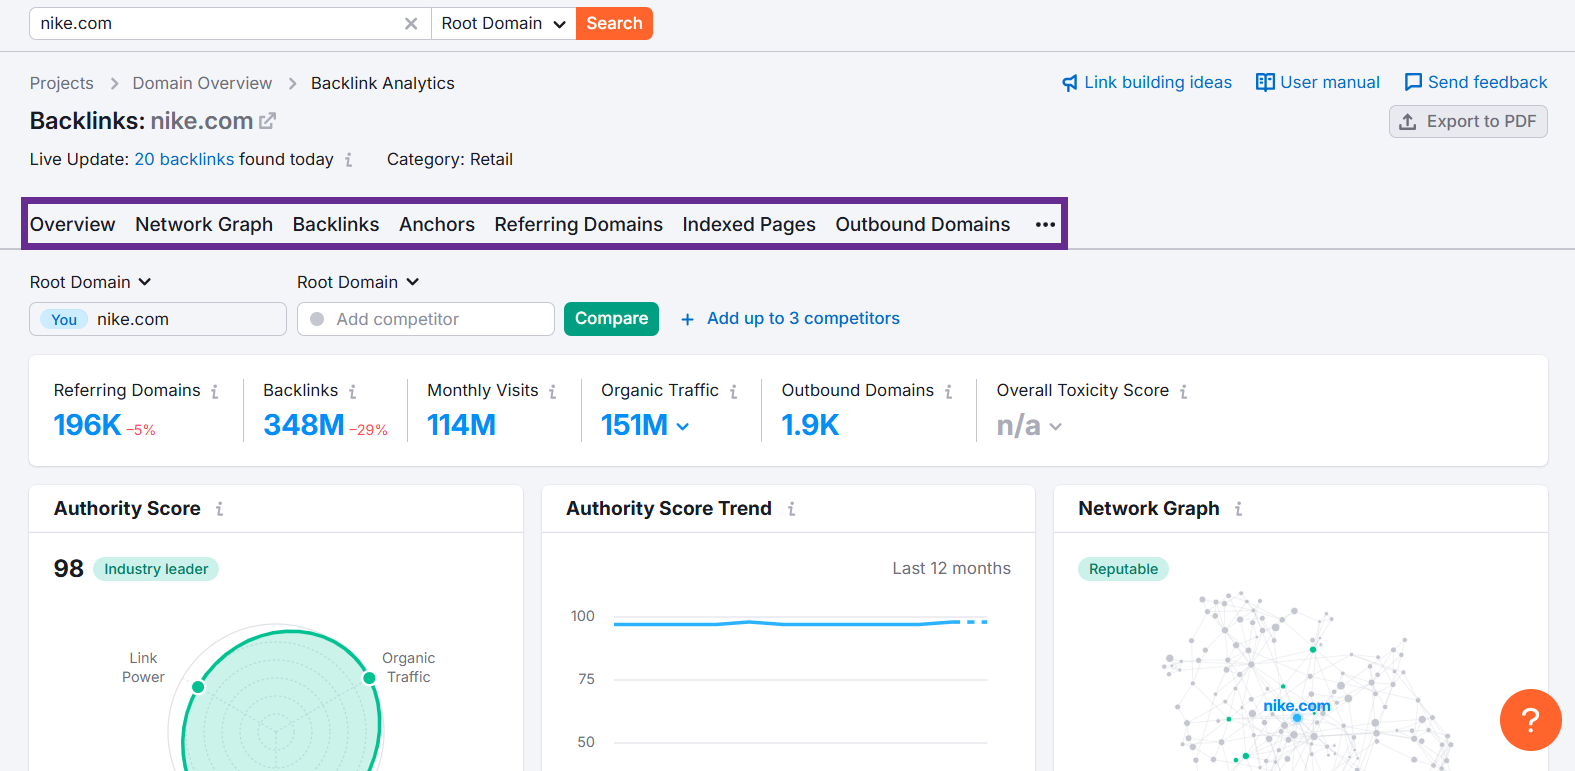Click the Industry leader badge

(x=156, y=569)
